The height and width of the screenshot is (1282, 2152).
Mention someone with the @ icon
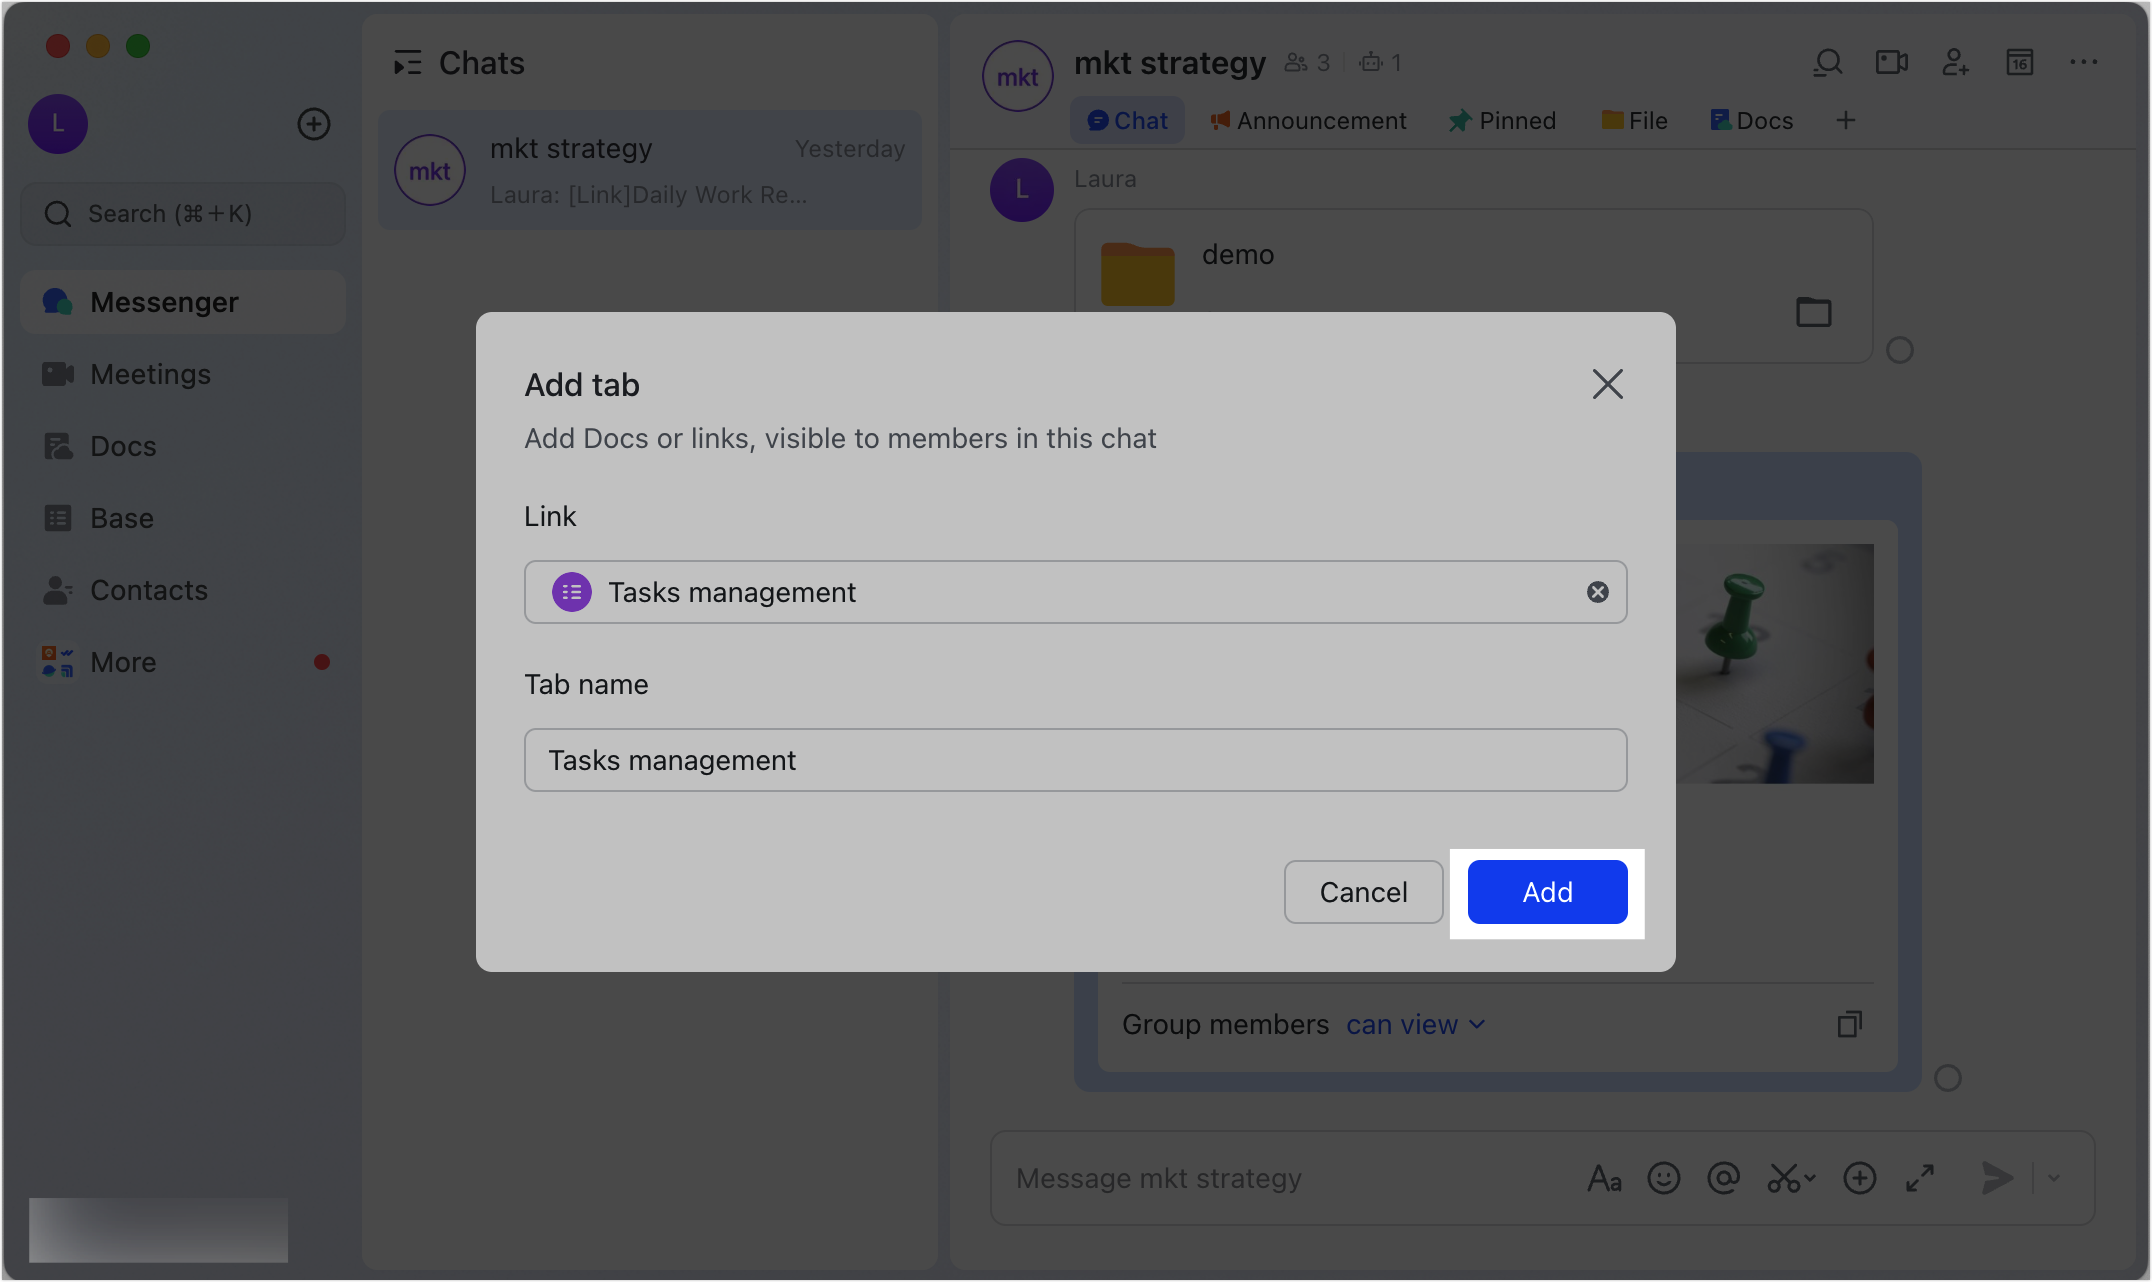click(1721, 1178)
